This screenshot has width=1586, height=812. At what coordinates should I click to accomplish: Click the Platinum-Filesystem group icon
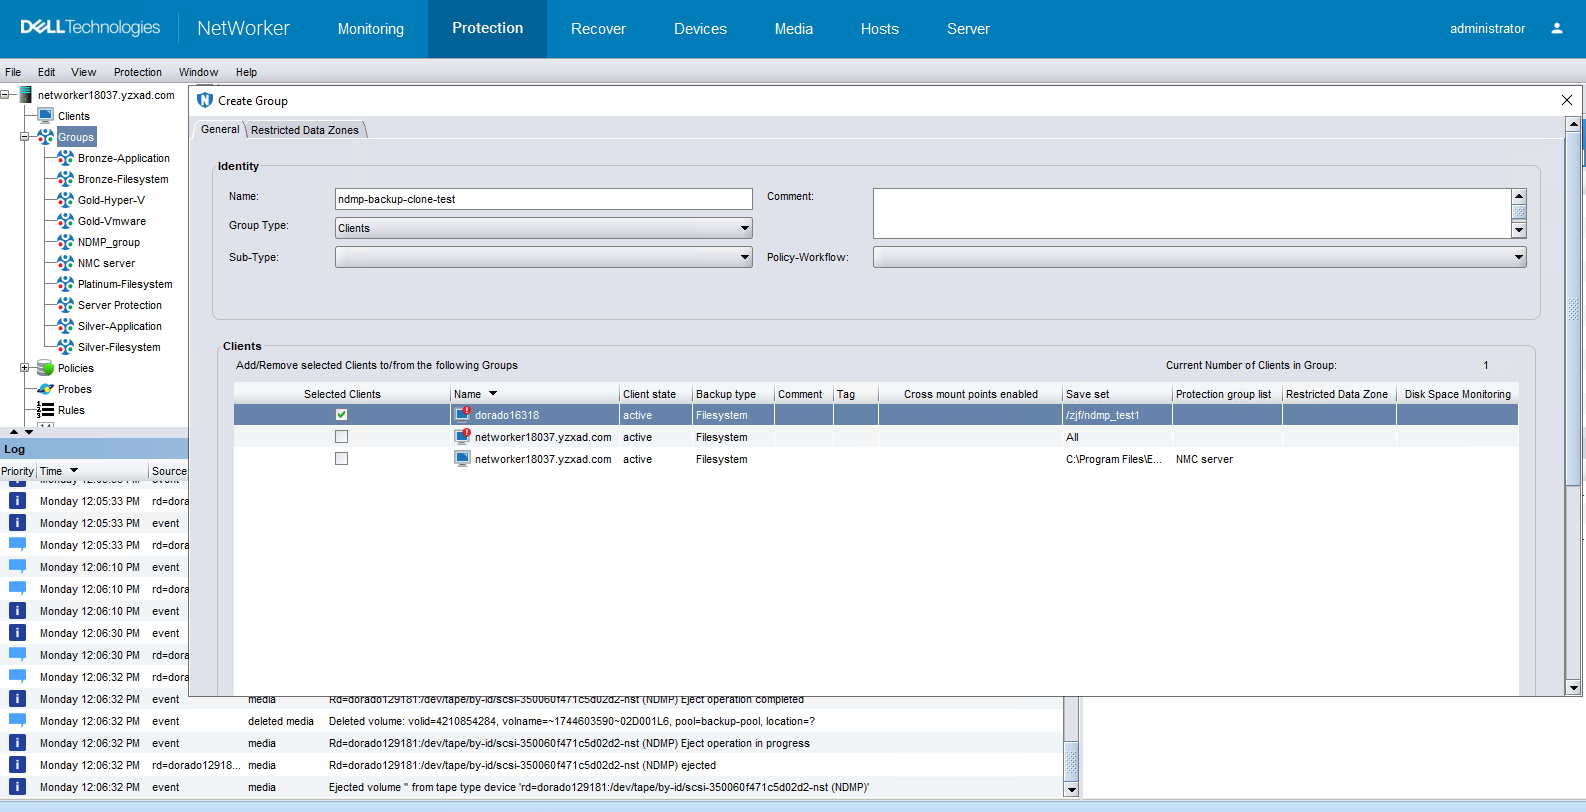(x=66, y=284)
